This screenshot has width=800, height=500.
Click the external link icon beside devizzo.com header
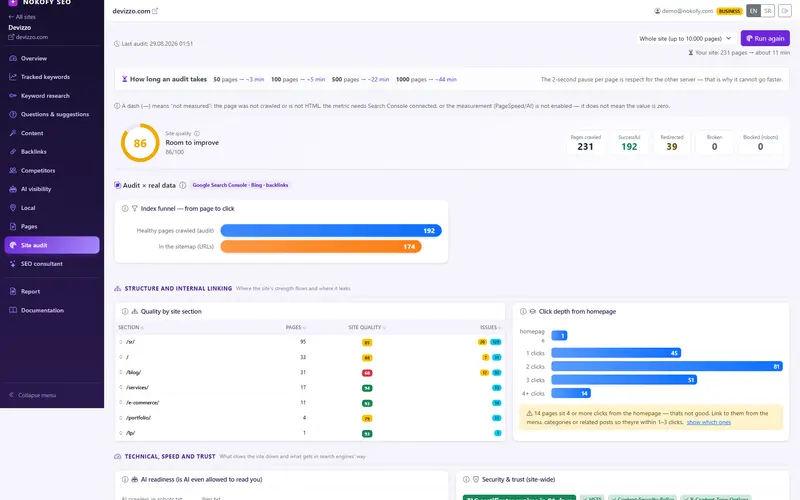155,11
